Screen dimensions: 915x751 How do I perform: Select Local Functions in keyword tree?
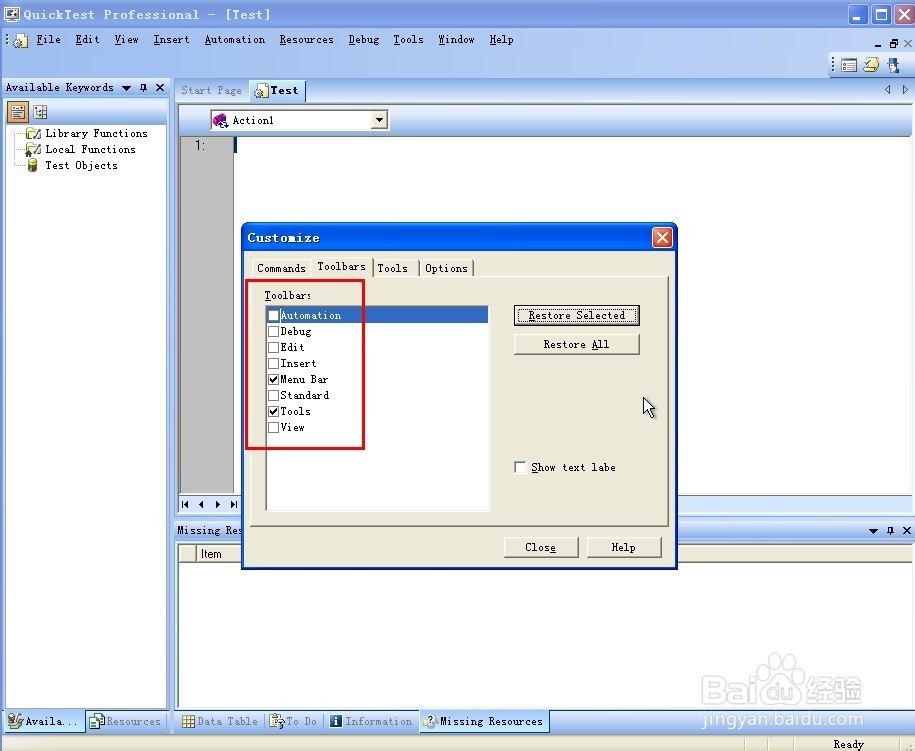pos(90,149)
